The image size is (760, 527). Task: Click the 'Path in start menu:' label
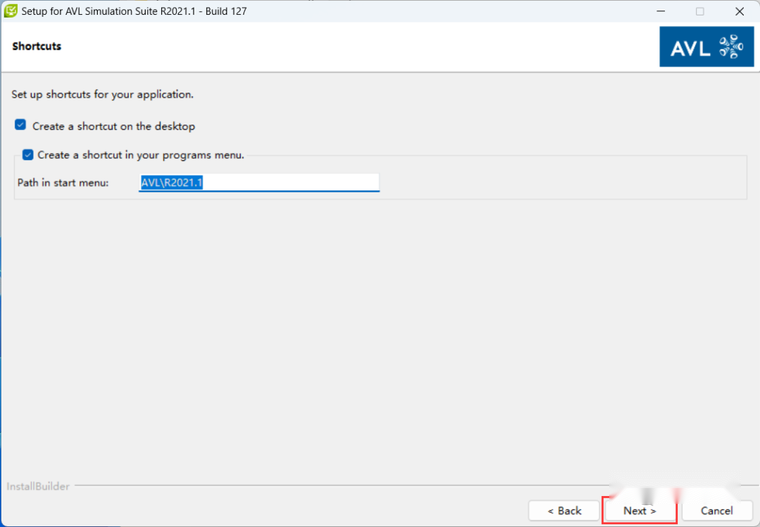[x=63, y=183]
